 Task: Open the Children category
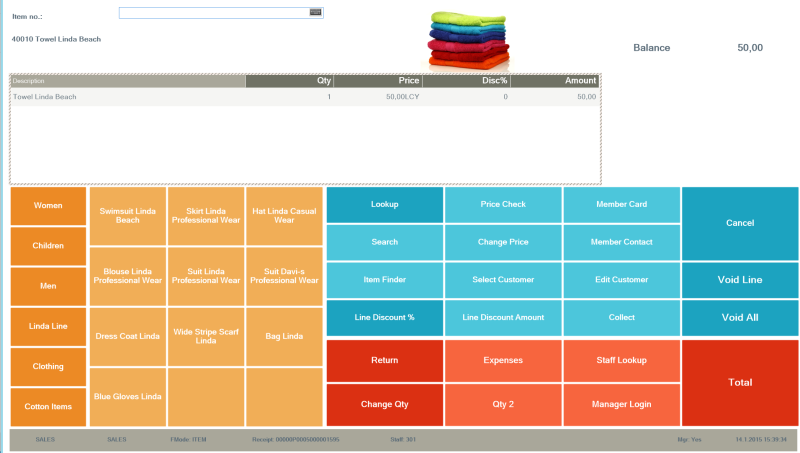point(48,246)
